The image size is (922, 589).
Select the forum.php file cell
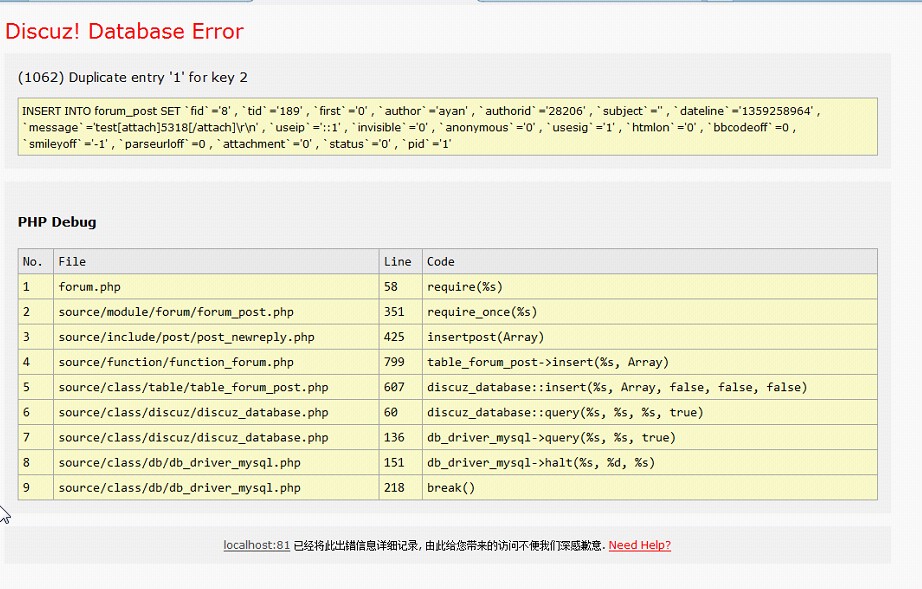click(x=216, y=287)
